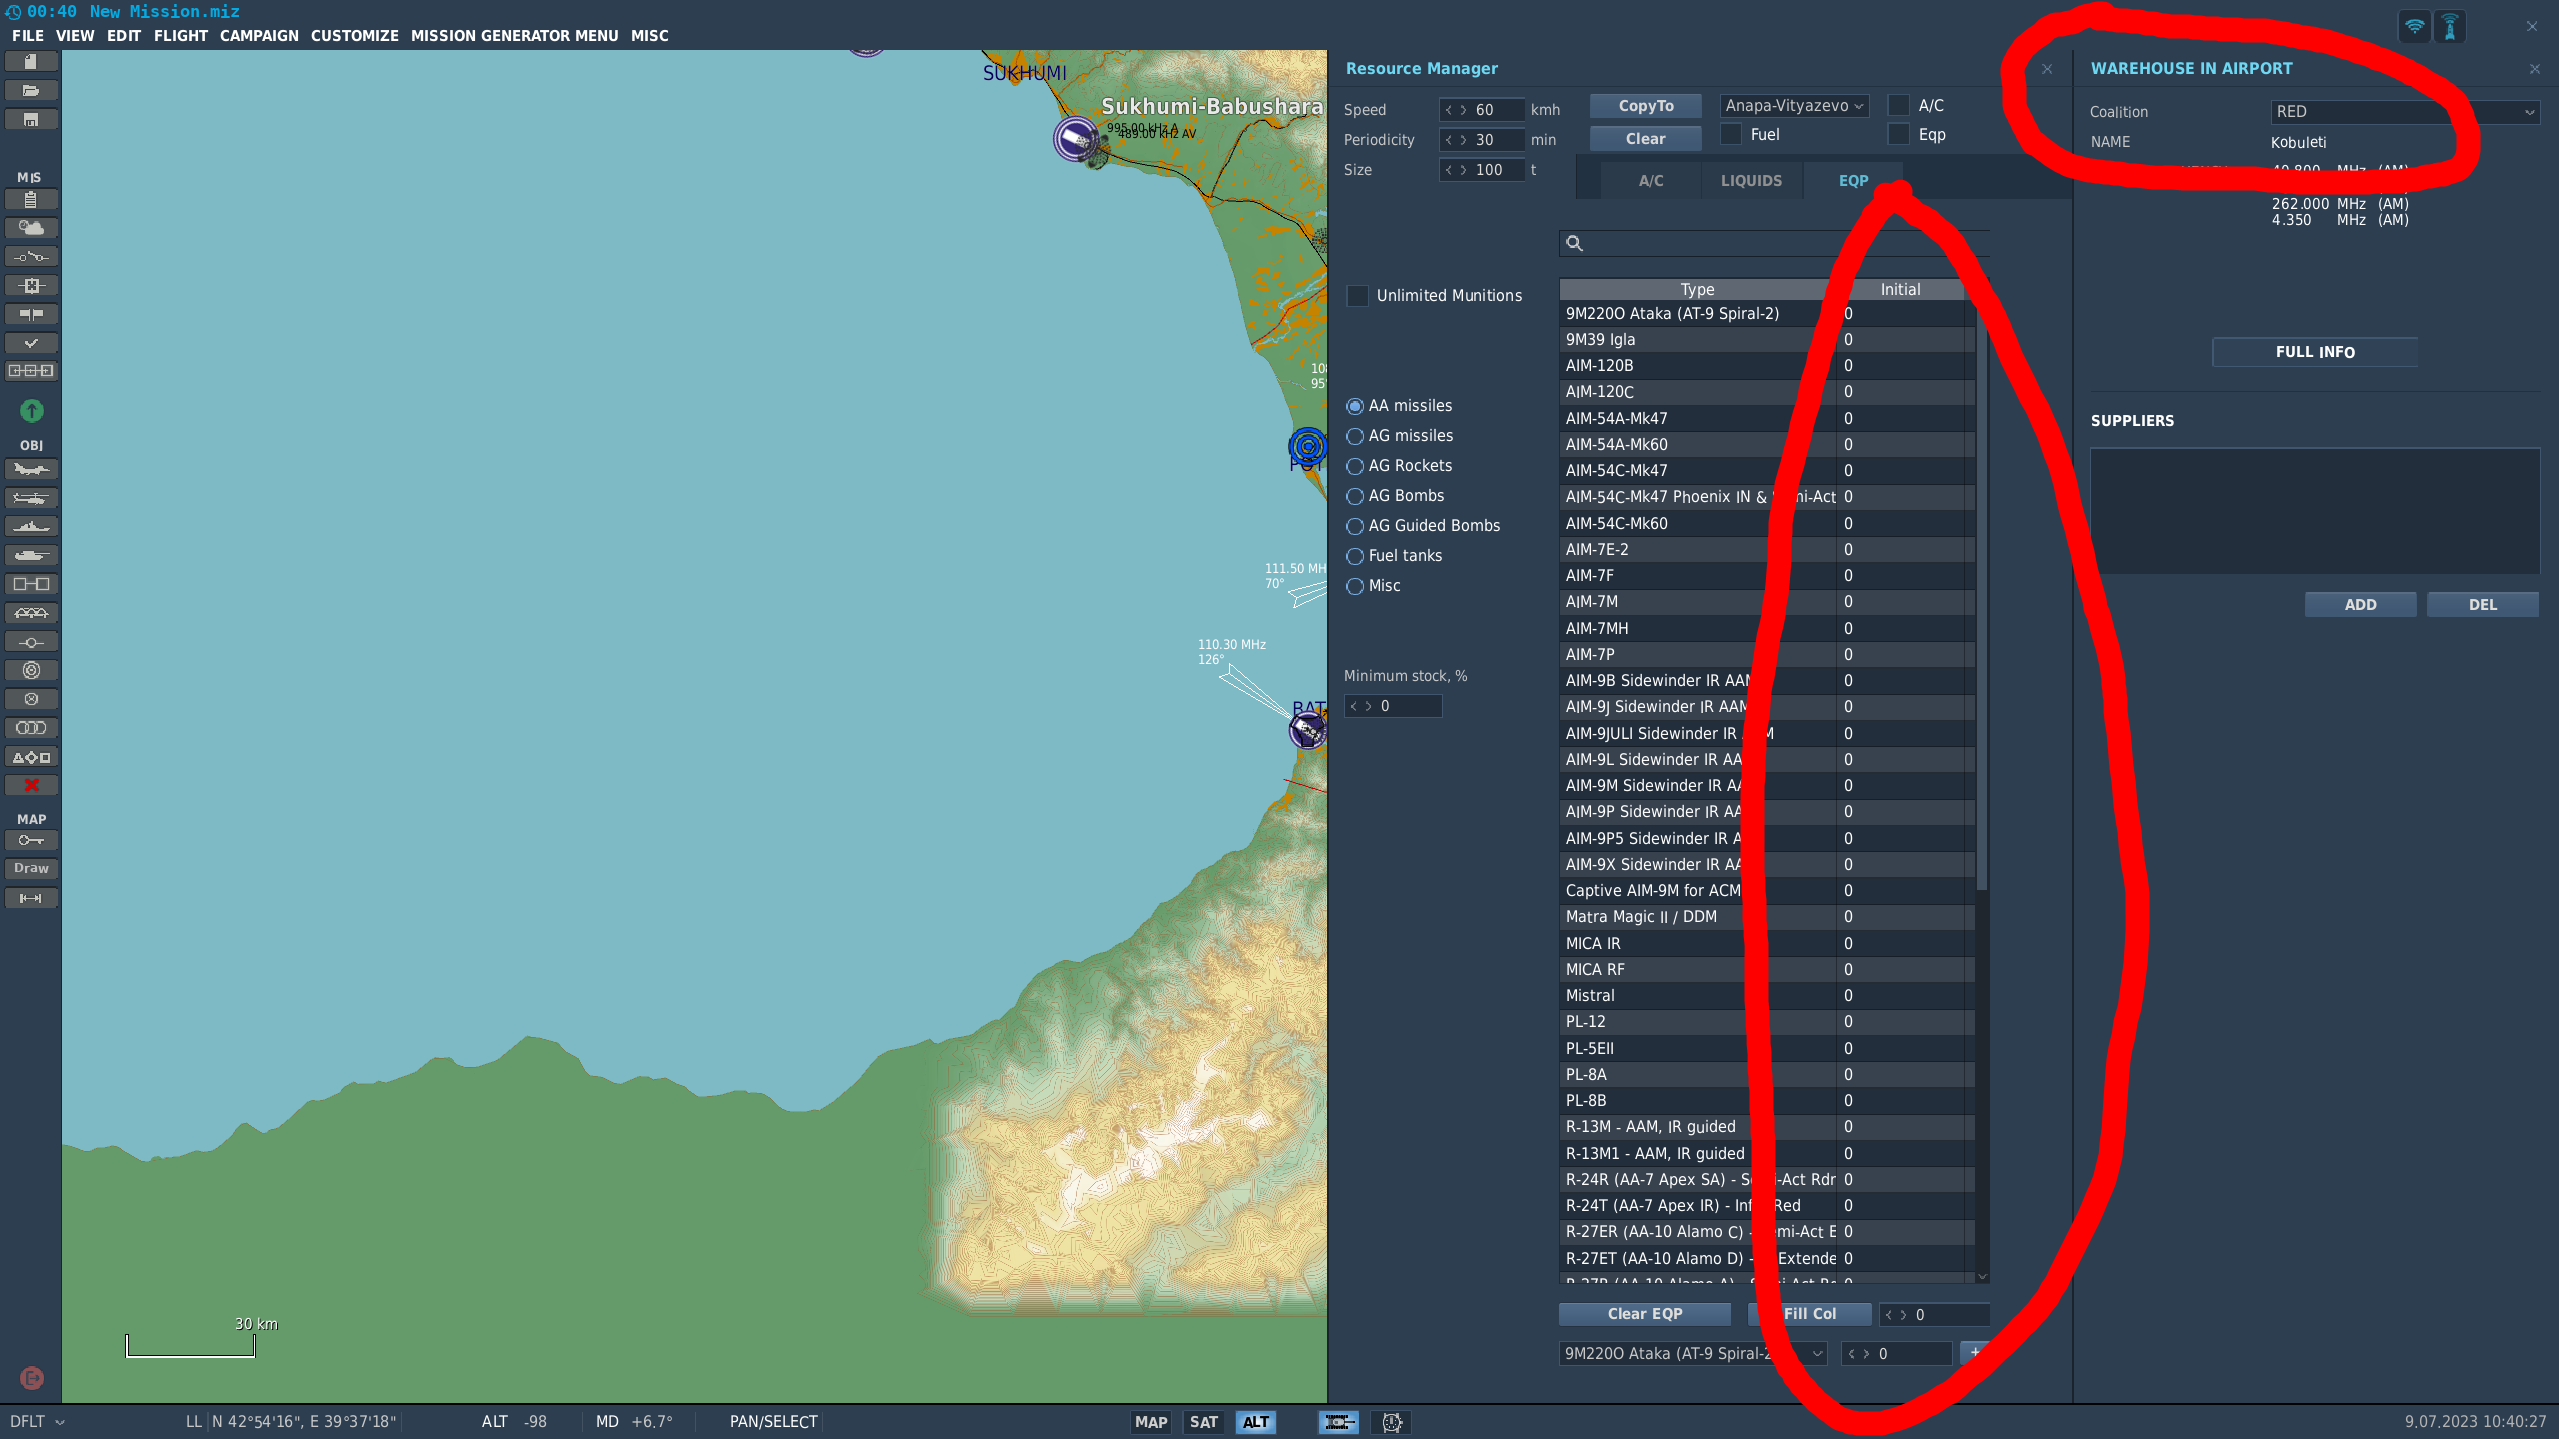Click the green fly mission arrow

coord(31,411)
